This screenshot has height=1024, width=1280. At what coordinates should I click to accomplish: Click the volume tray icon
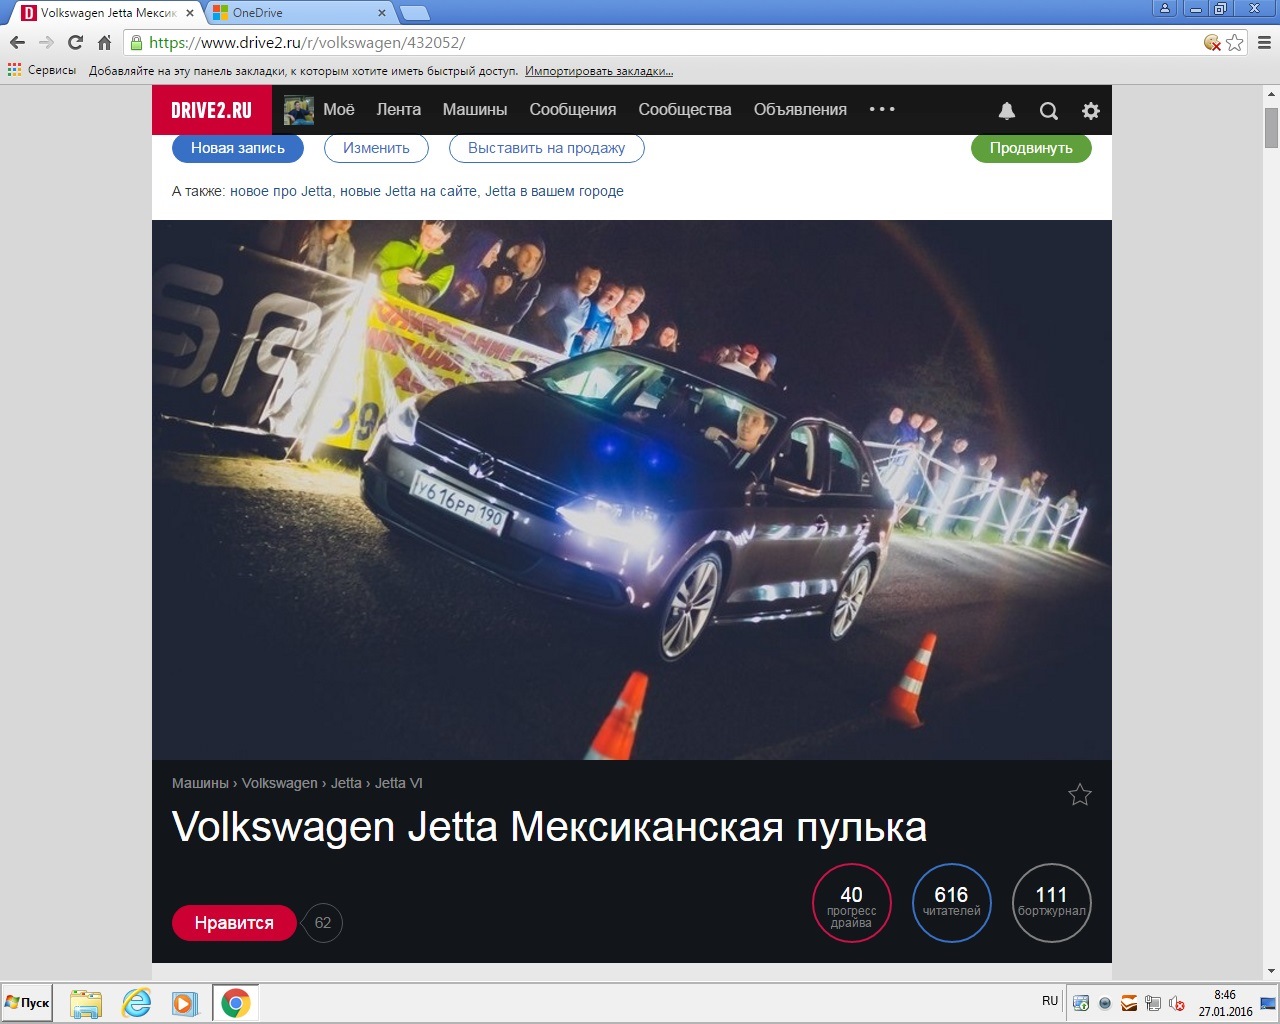pos(1177,1003)
